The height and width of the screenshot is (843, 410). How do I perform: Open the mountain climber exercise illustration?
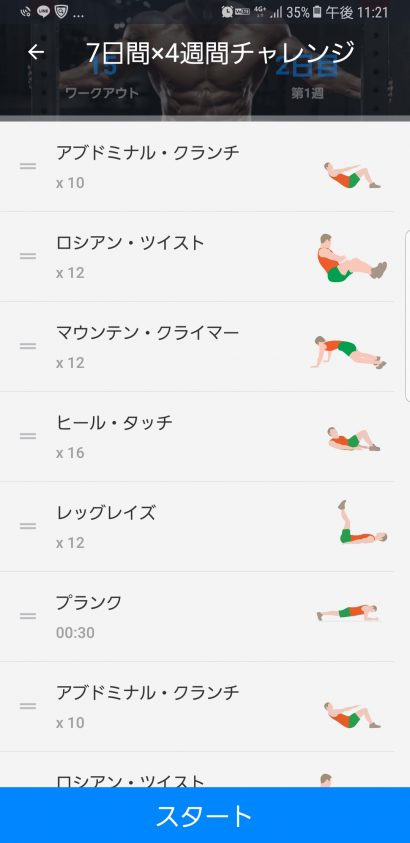(x=349, y=352)
